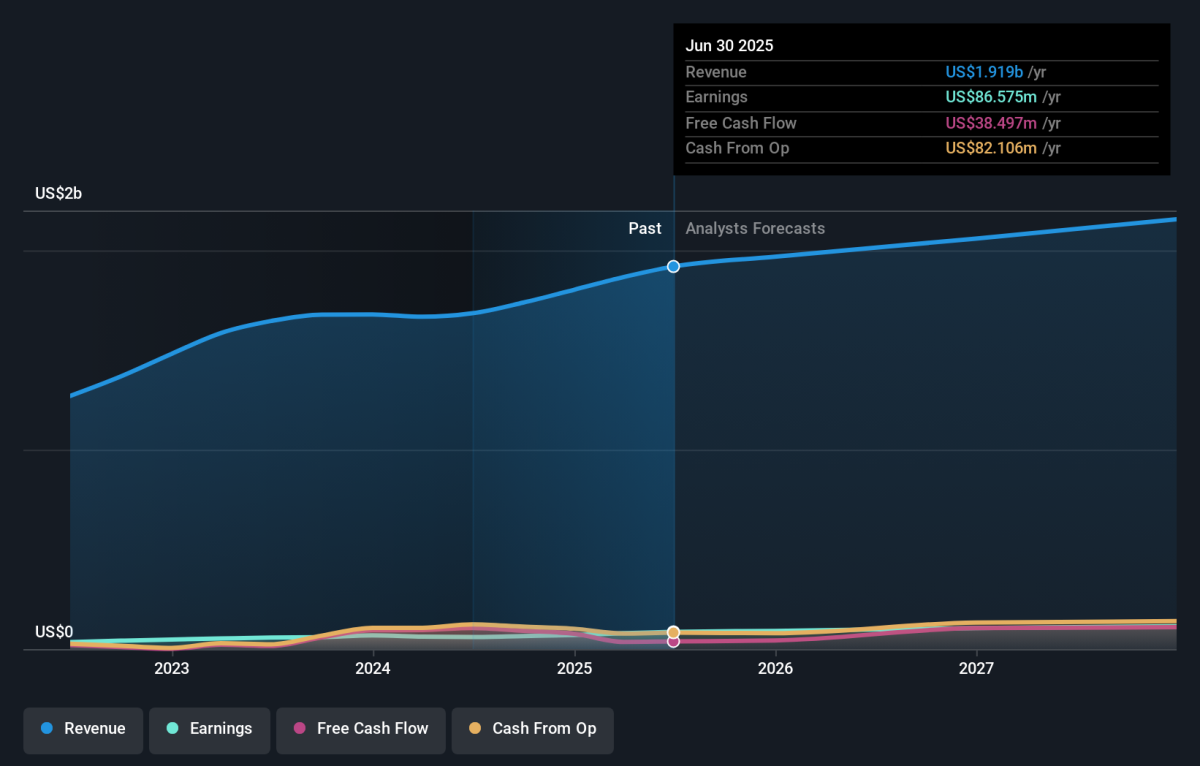Click the pink Free Cash Flow legend dot
Screen dimensions: 1200x766
point(299,729)
